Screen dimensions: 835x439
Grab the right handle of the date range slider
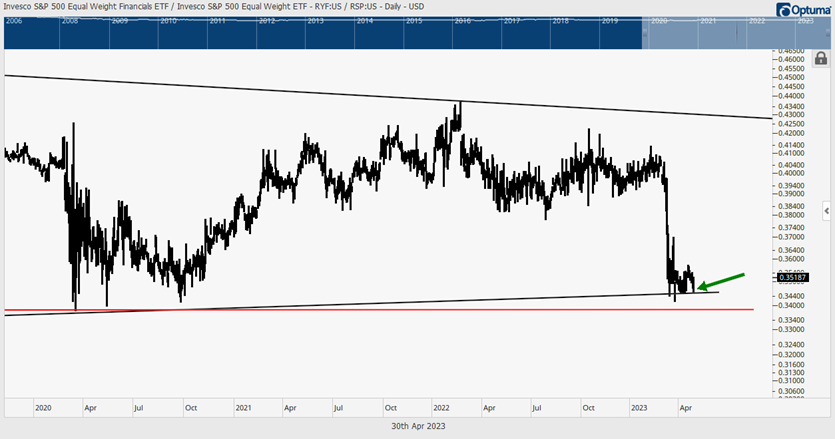point(828,33)
